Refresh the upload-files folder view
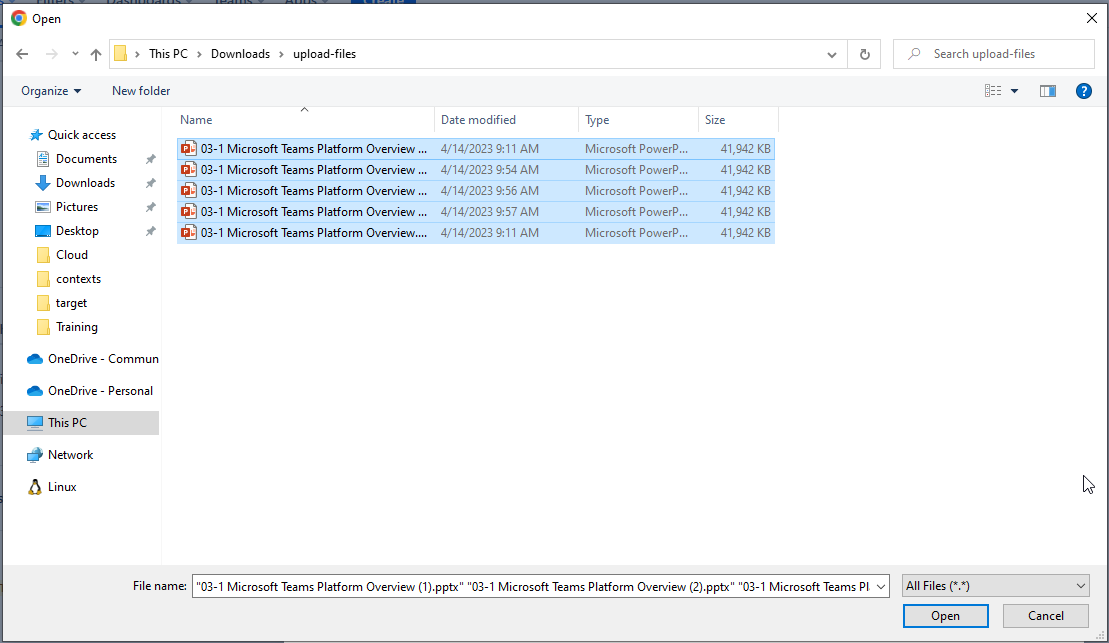1109x643 pixels. pos(864,54)
